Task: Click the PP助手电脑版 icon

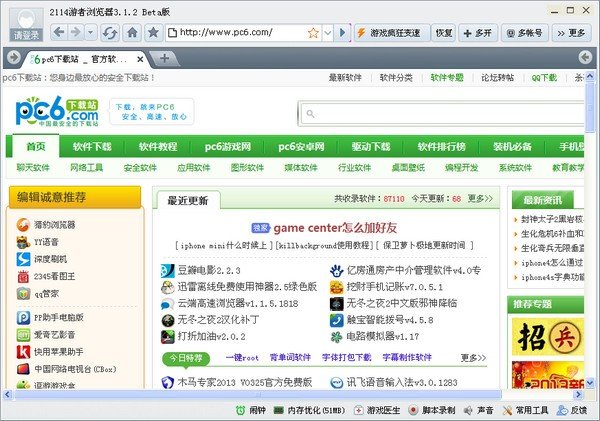Action: pos(23,318)
